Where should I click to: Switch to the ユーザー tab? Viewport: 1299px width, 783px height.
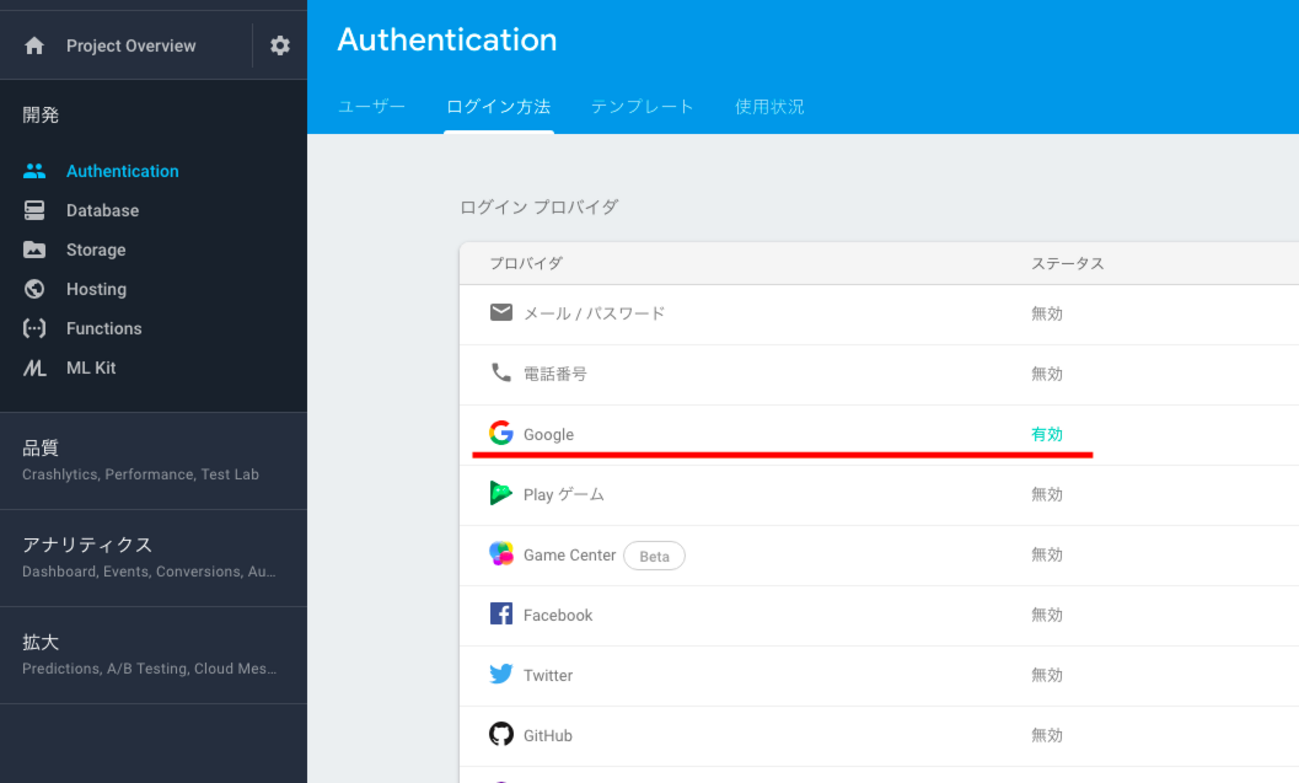tap(372, 107)
